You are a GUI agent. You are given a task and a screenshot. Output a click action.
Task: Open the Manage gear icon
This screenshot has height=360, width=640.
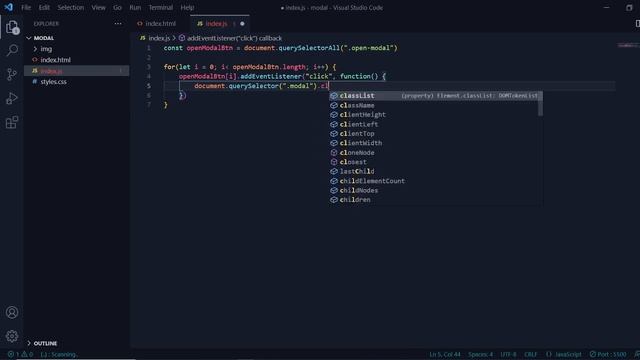pyautogui.click(x=12, y=336)
